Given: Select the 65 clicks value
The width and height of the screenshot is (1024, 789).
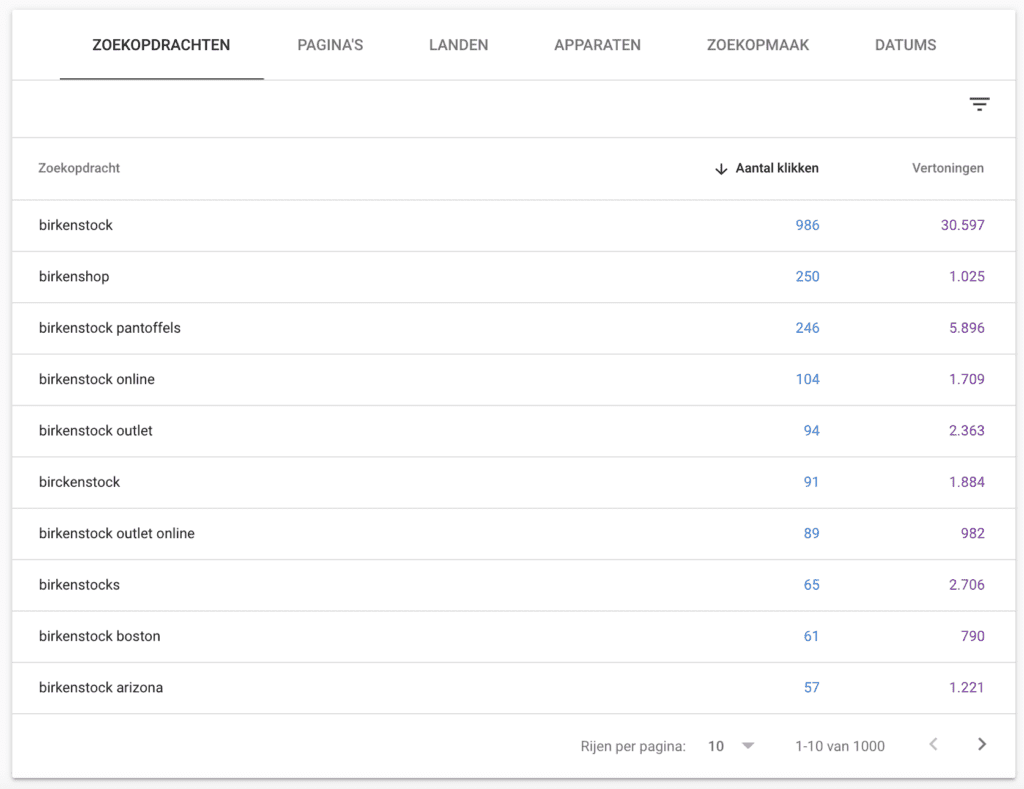Looking at the screenshot, I should [x=811, y=585].
